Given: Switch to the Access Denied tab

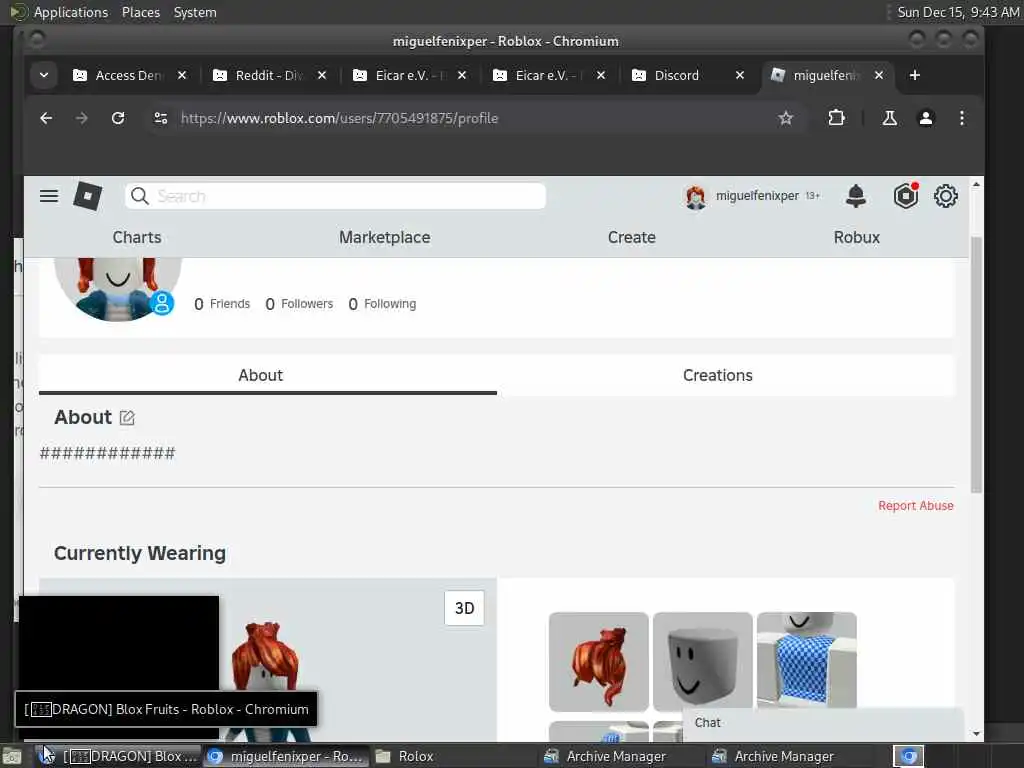Looking at the screenshot, I should [129, 76].
